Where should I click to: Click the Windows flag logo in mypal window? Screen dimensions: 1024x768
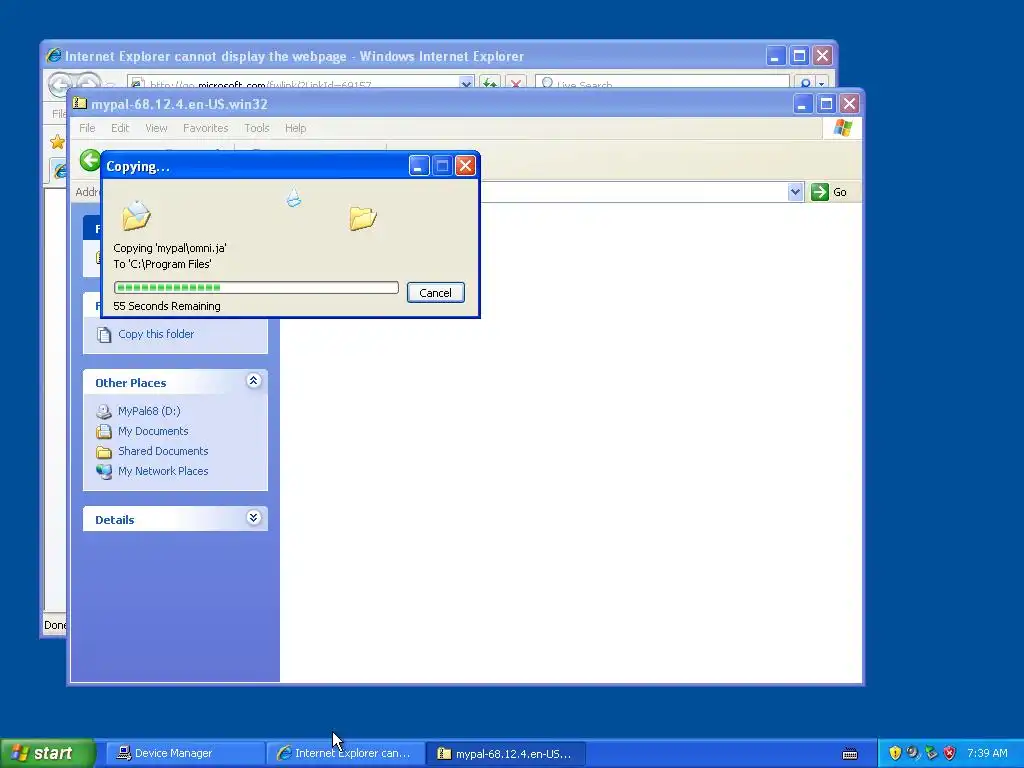coord(842,128)
